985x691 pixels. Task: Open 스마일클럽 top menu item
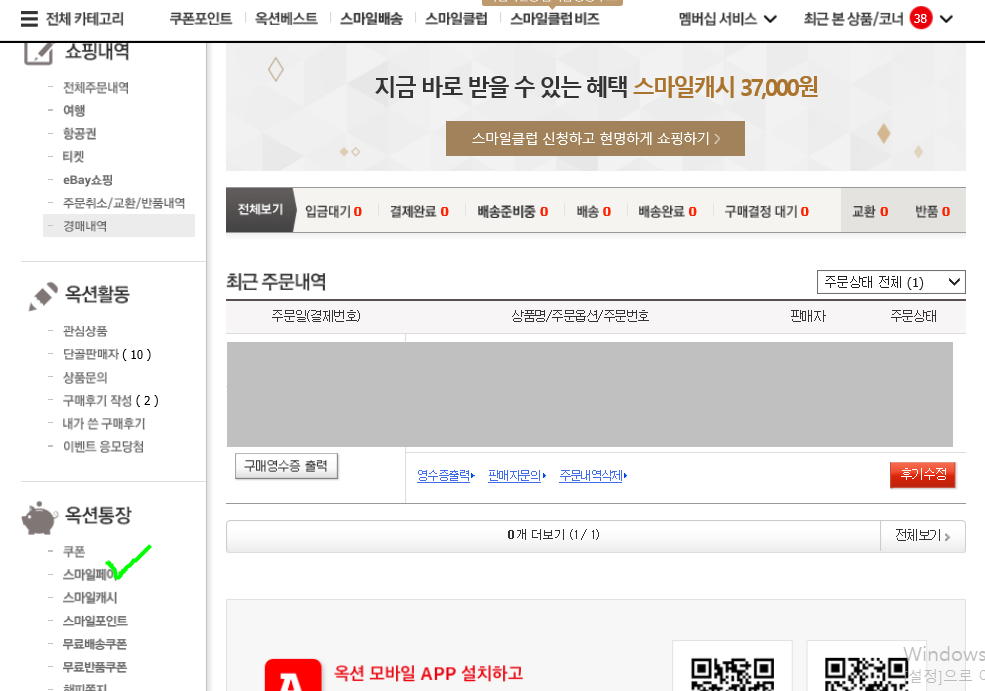pyautogui.click(x=456, y=19)
